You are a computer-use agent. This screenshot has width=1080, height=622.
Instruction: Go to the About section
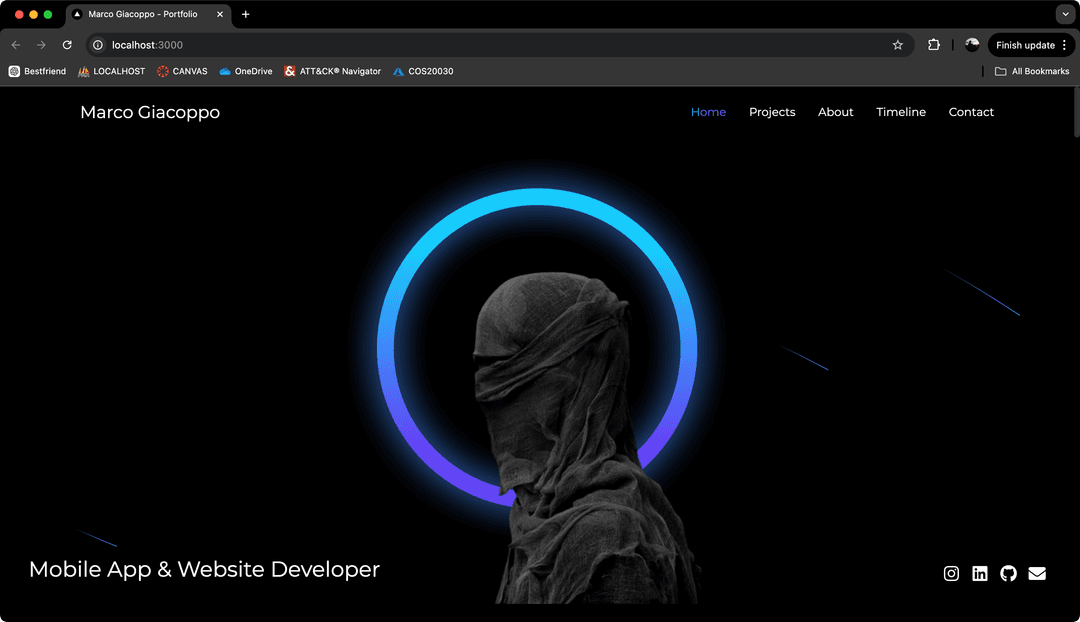pos(835,112)
